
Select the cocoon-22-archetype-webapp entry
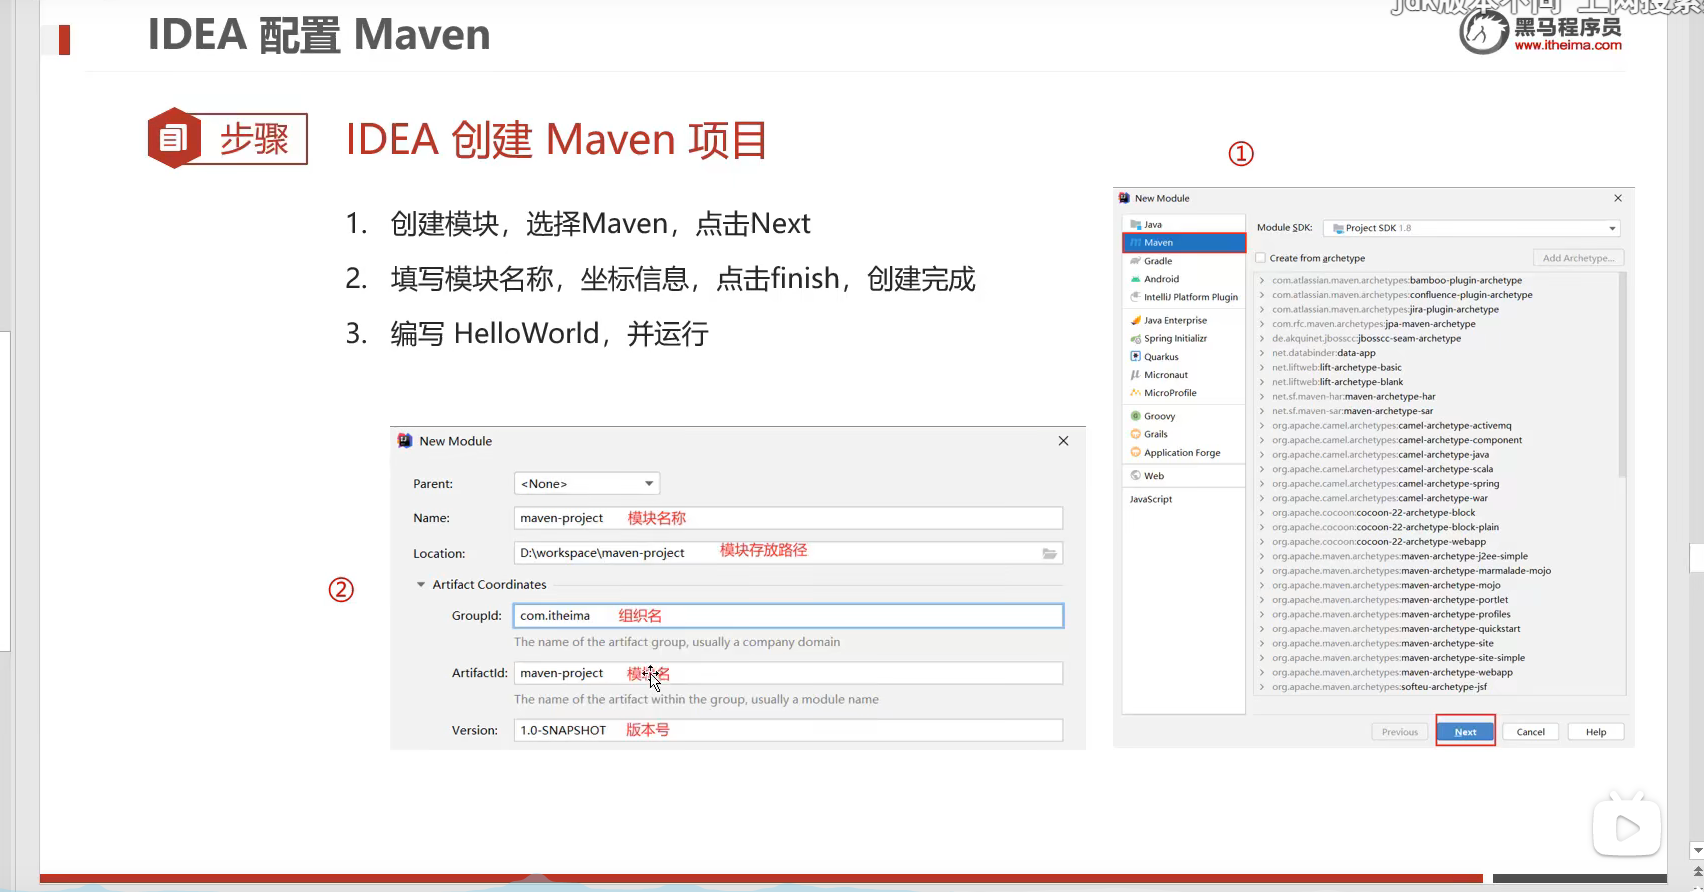tap(1379, 542)
